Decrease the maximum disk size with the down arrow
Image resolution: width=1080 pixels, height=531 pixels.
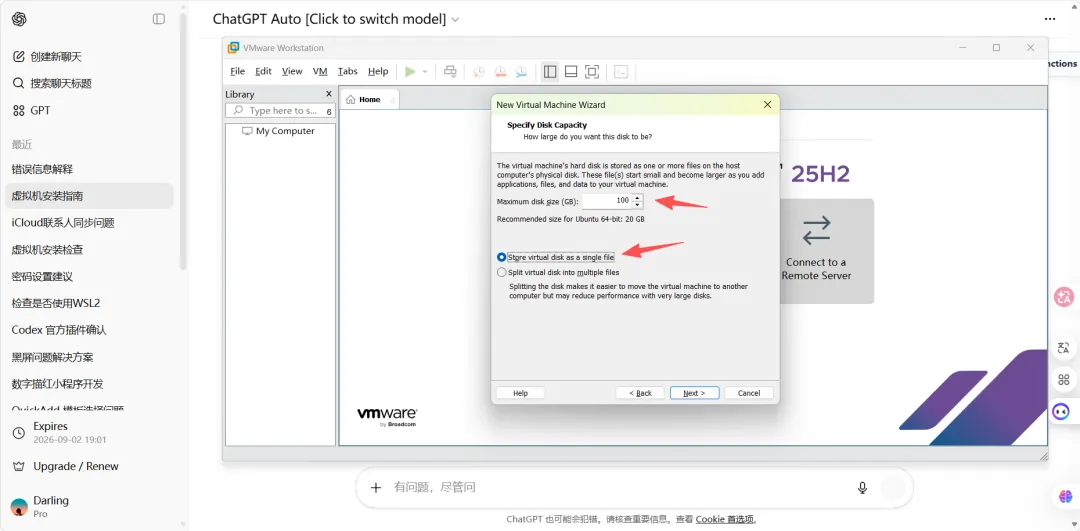637,205
